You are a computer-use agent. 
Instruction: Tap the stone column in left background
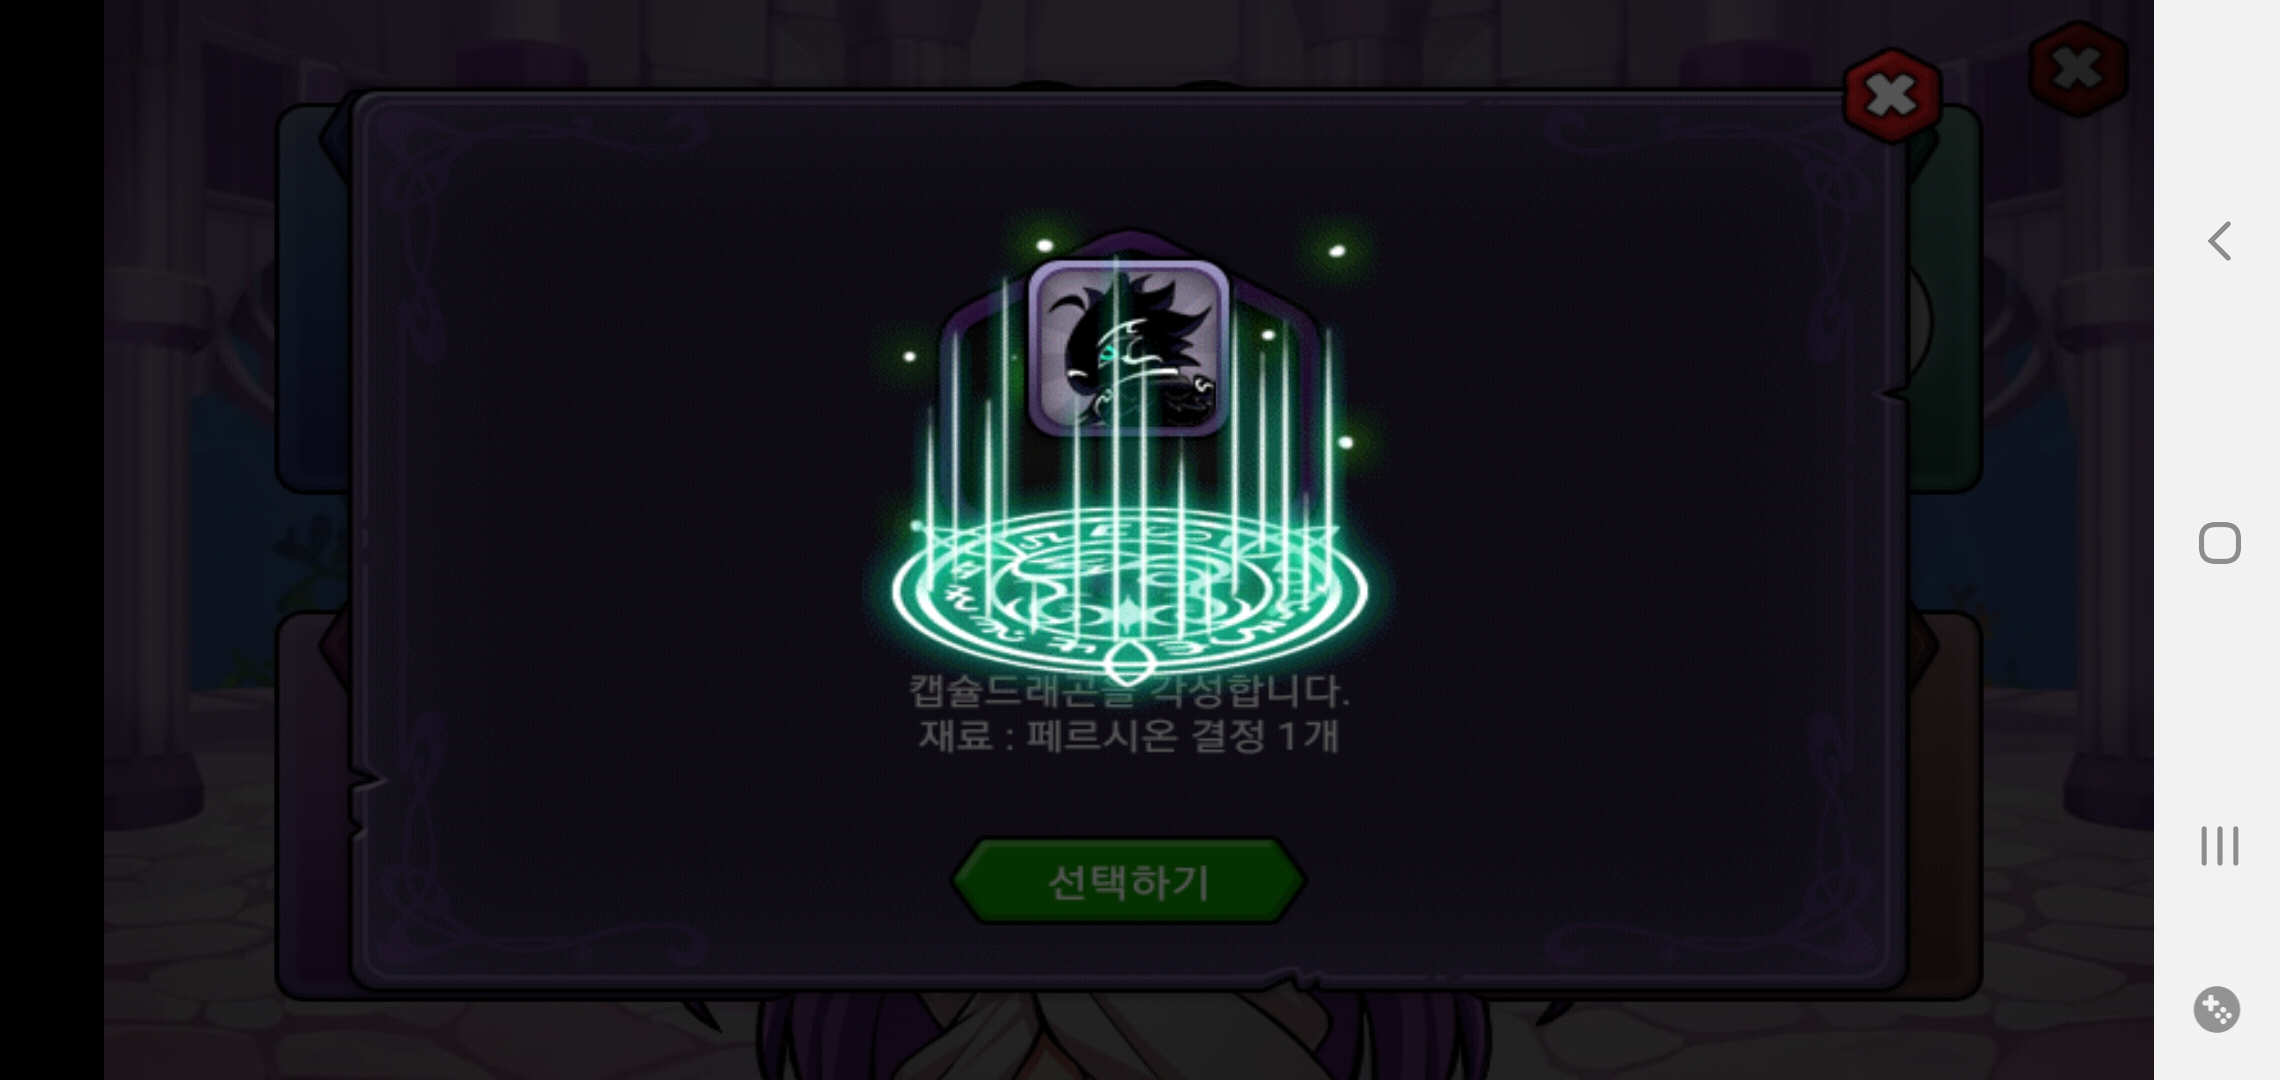160,400
